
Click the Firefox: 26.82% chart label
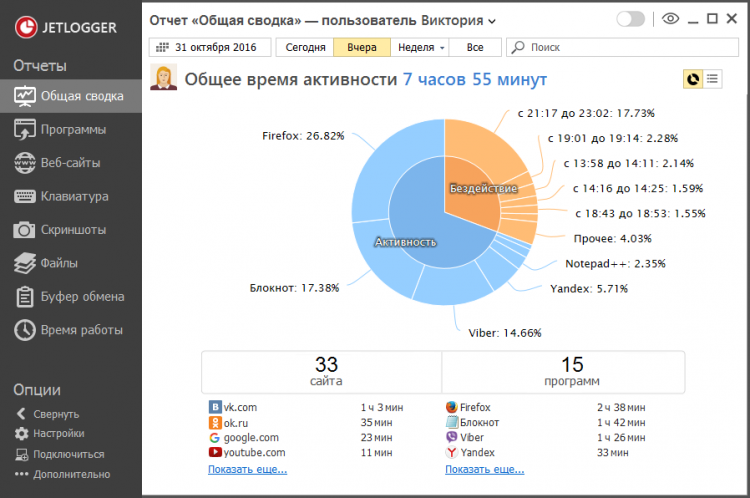tap(303, 136)
